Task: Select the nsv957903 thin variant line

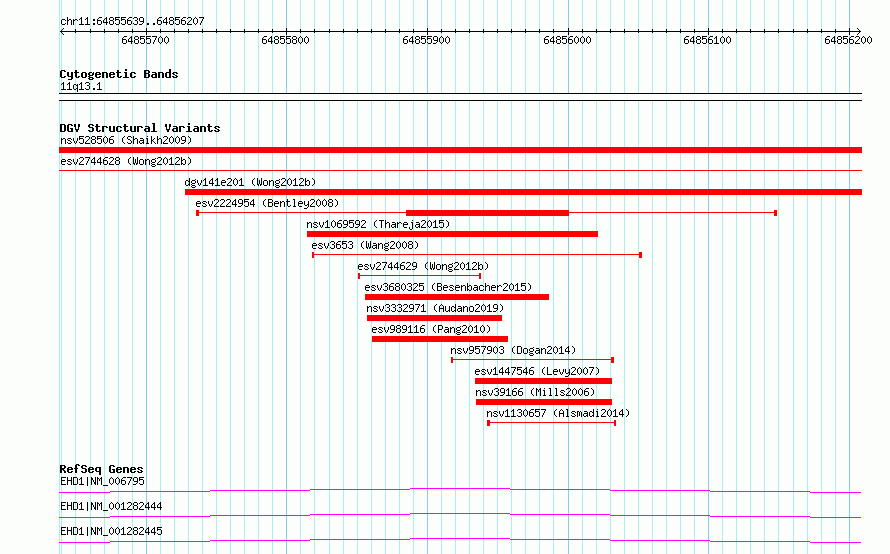Action: point(532,360)
